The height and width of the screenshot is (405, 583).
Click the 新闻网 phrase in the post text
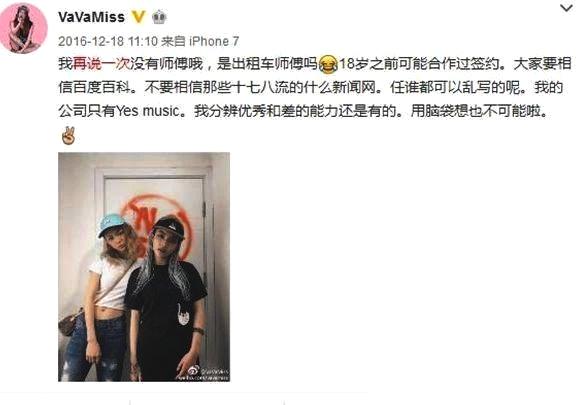tap(354, 88)
